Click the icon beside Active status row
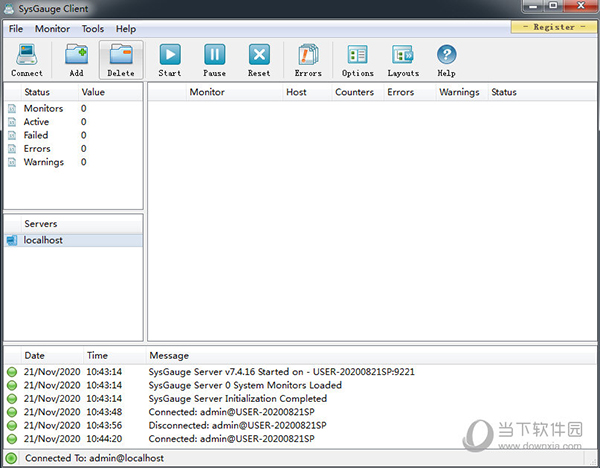 click(12, 122)
